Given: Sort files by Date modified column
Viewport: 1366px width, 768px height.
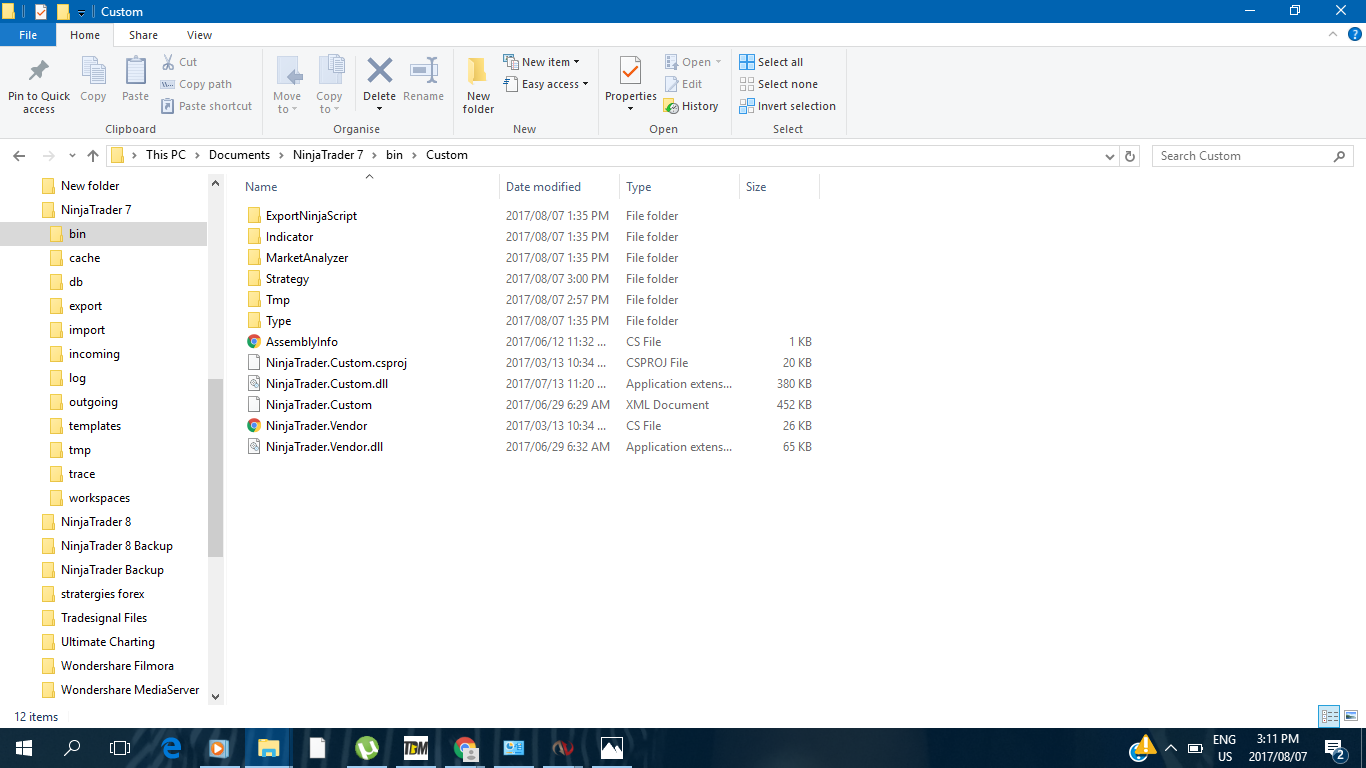Looking at the screenshot, I should [x=559, y=187].
